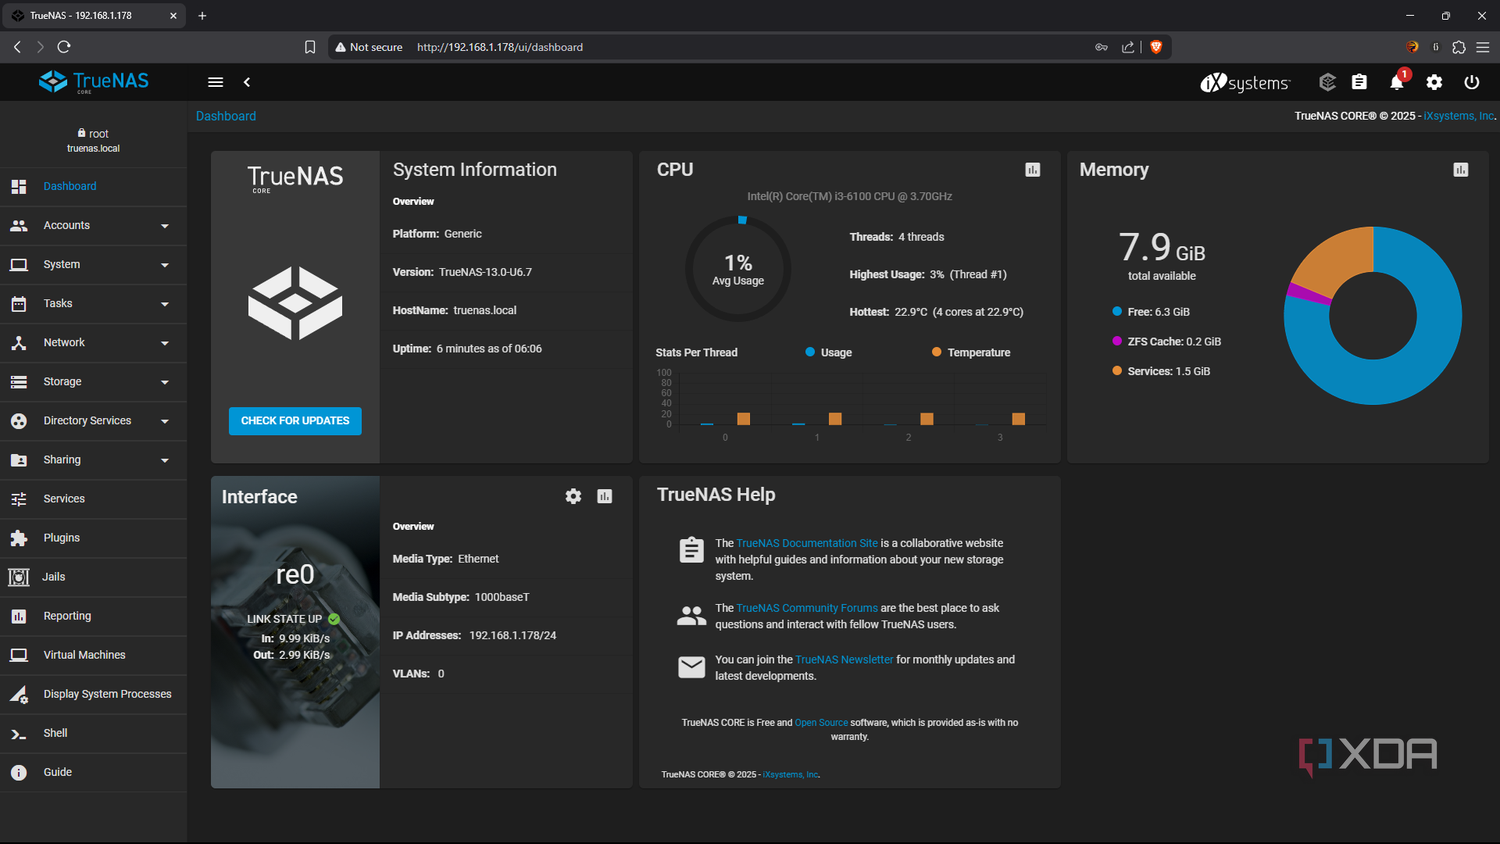Open a new browser tab
This screenshot has width=1500, height=844.
[x=202, y=16]
